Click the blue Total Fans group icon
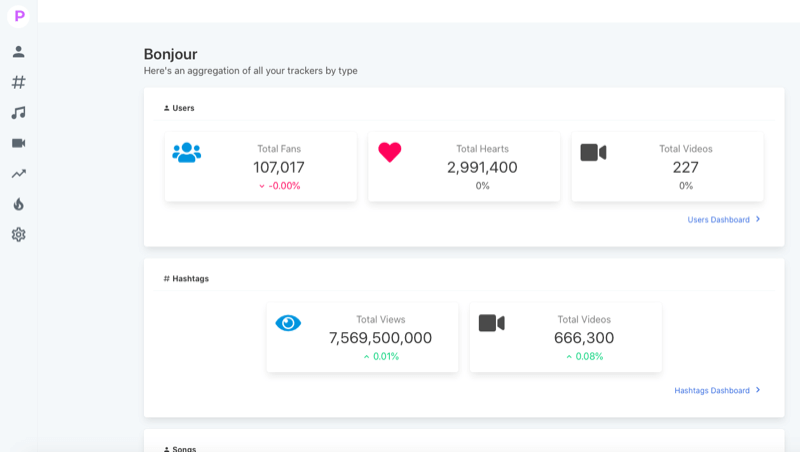This screenshot has height=452, width=800. click(x=187, y=152)
